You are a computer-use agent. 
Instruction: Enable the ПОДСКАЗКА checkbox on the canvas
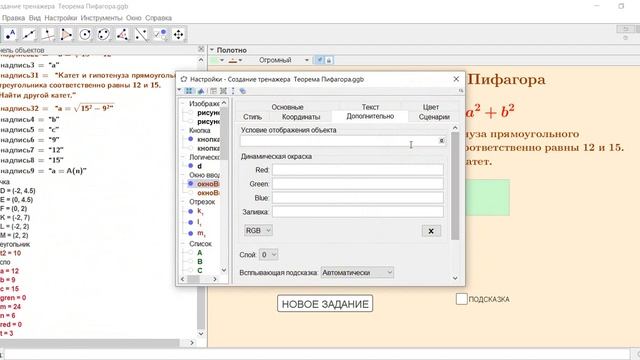pos(461,299)
